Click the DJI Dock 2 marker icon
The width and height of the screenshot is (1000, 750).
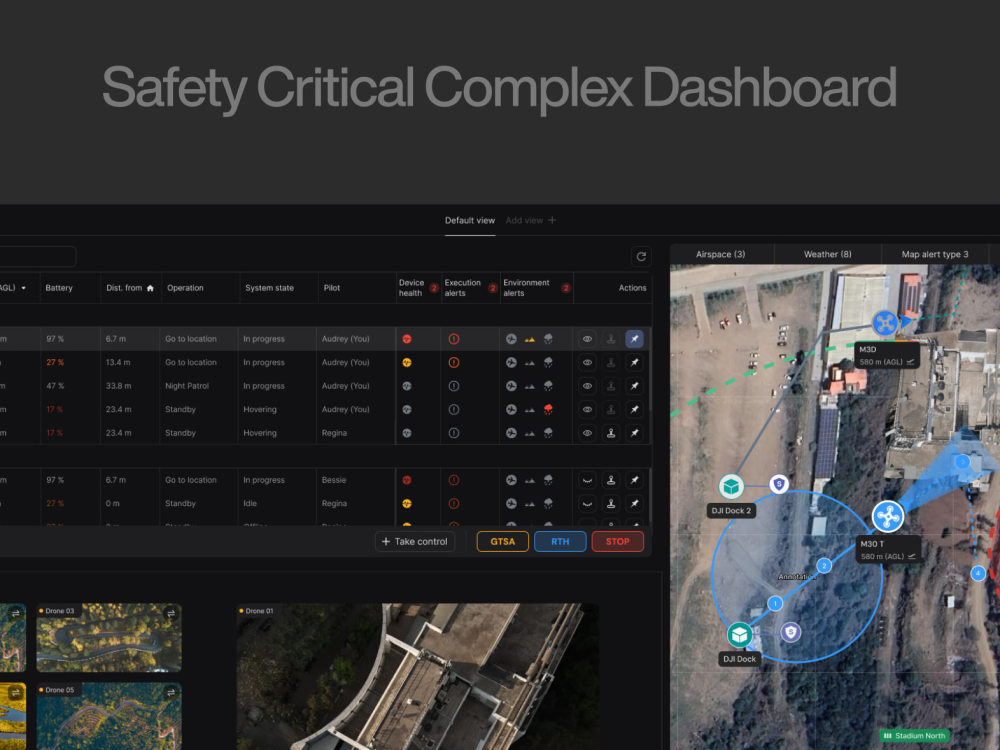732,487
